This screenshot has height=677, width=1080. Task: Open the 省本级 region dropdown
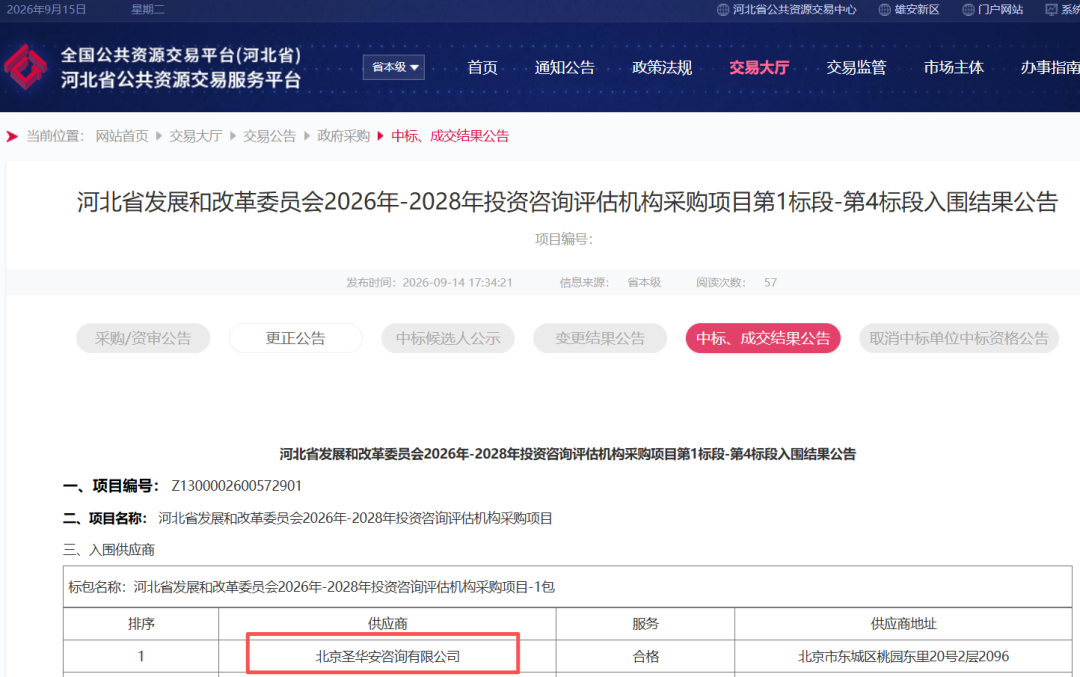pyautogui.click(x=394, y=67)
